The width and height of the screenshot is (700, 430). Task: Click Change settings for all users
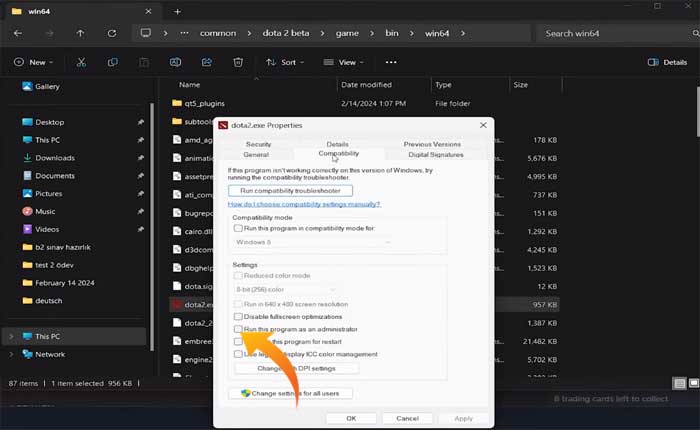click(290, 393)
